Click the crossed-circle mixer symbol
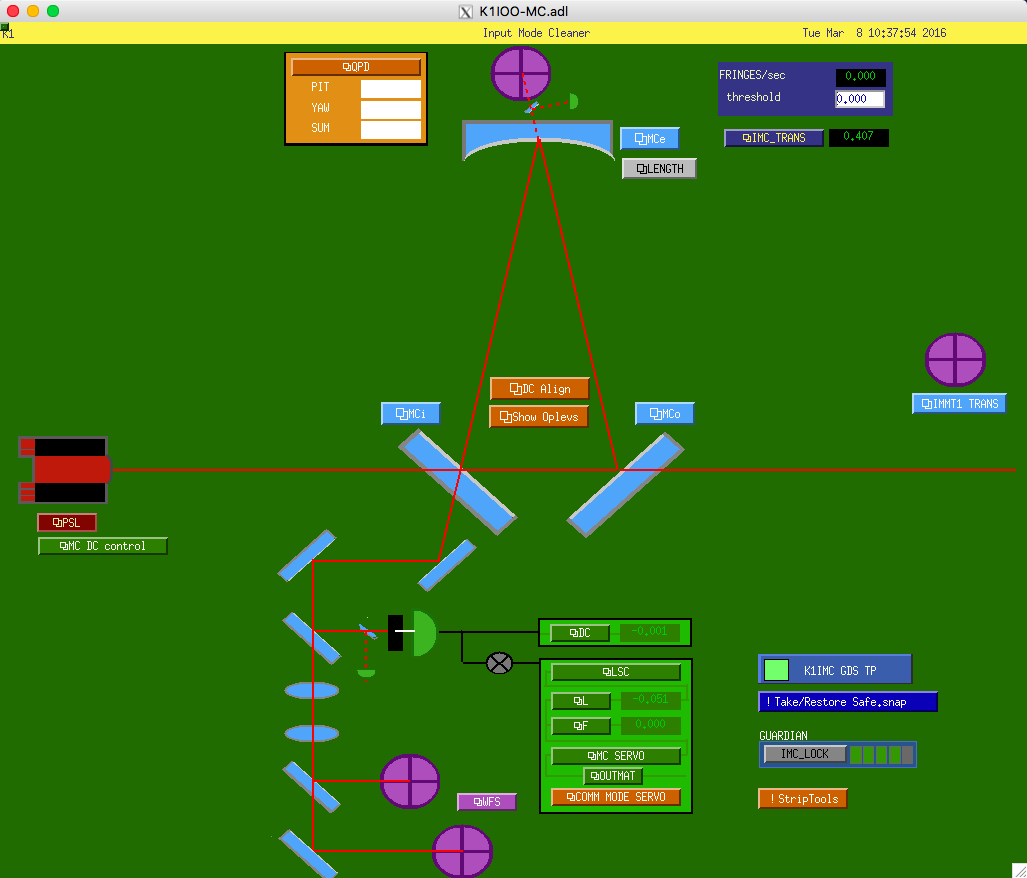 [x=499, y=663]
